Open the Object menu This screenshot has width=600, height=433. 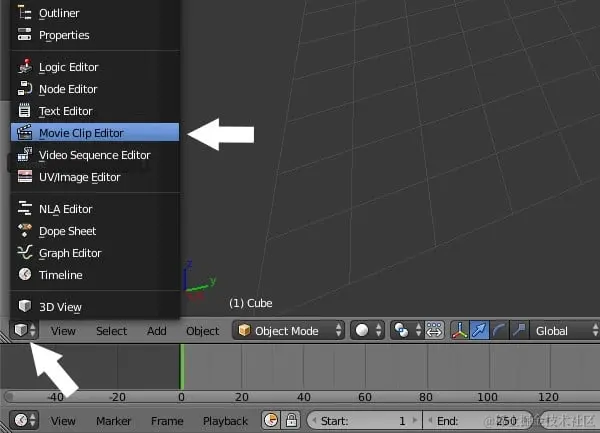(202, 331)
